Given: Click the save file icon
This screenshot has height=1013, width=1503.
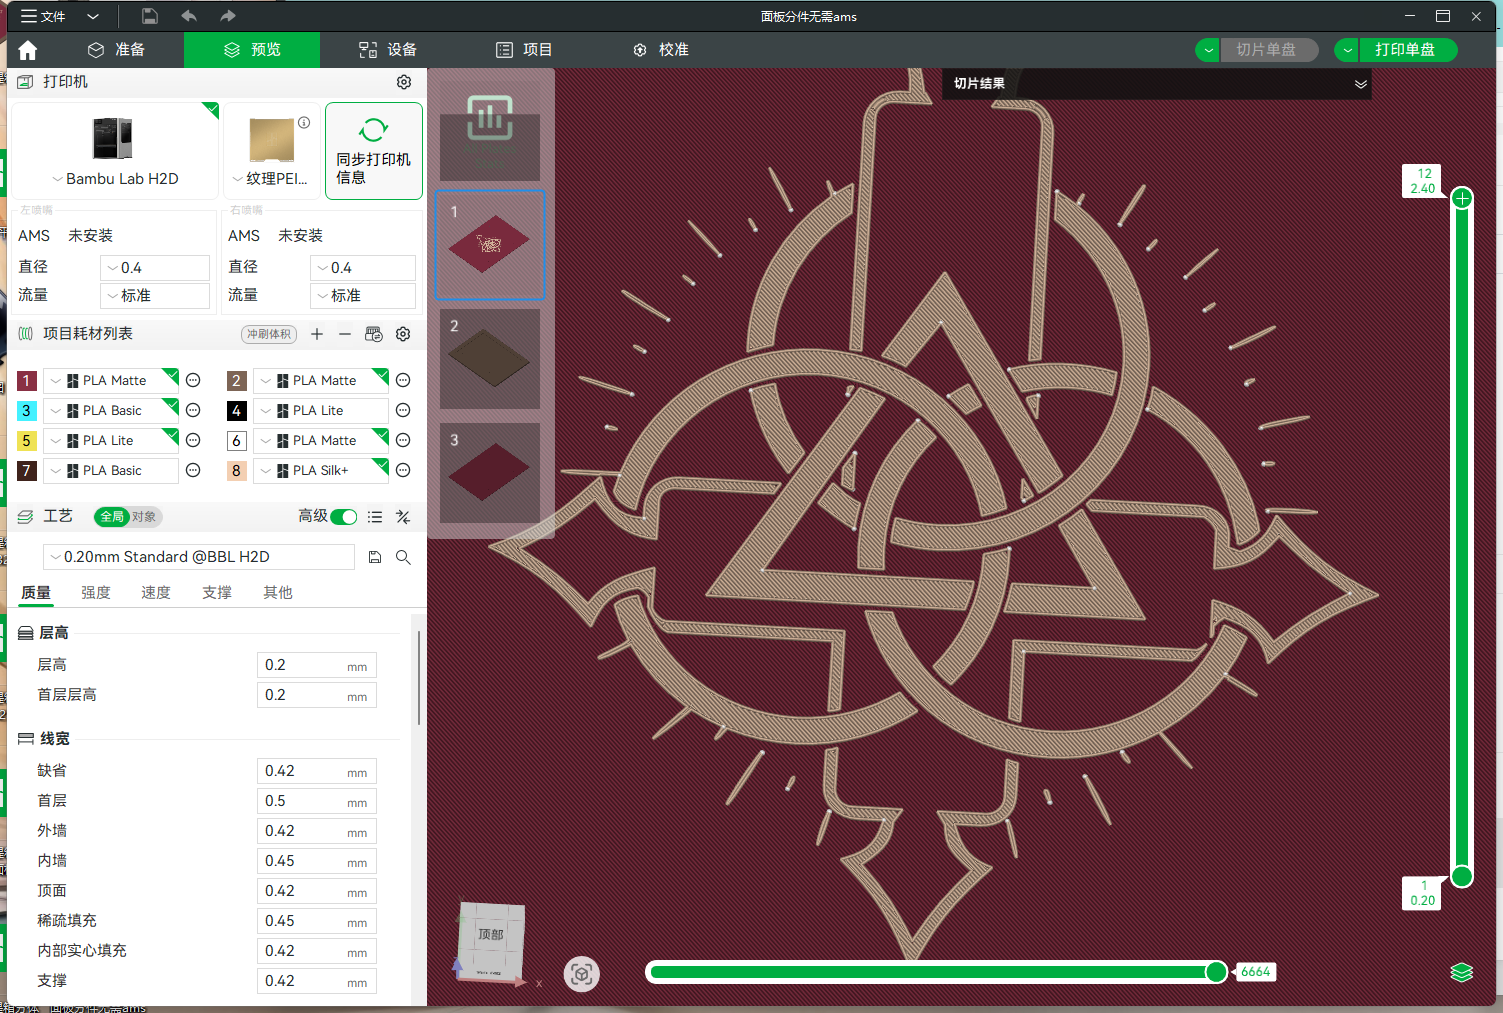Looking at the screenshot, I should click(x=149, y=16).
